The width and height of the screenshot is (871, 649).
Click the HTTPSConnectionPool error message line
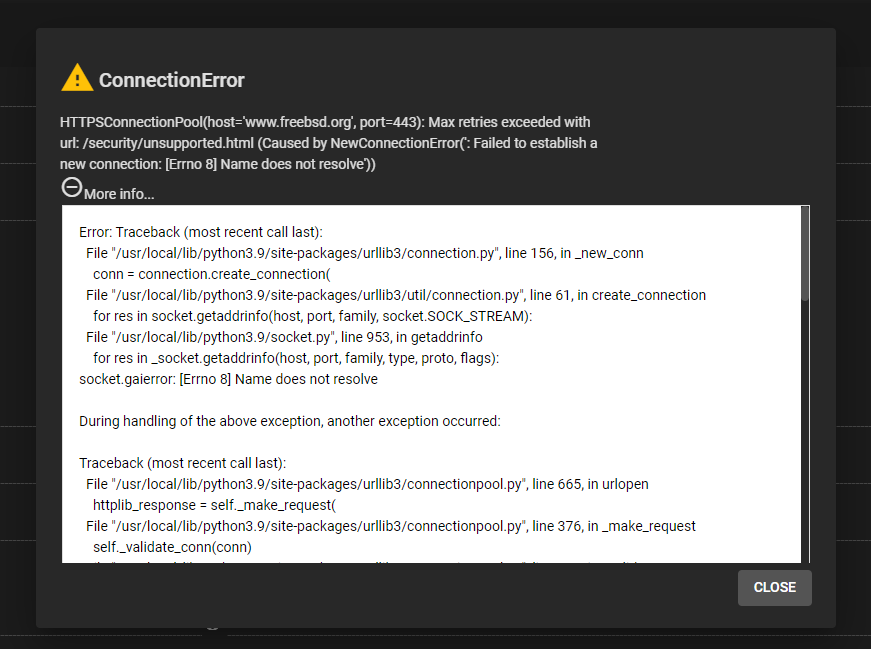(325, 122)
